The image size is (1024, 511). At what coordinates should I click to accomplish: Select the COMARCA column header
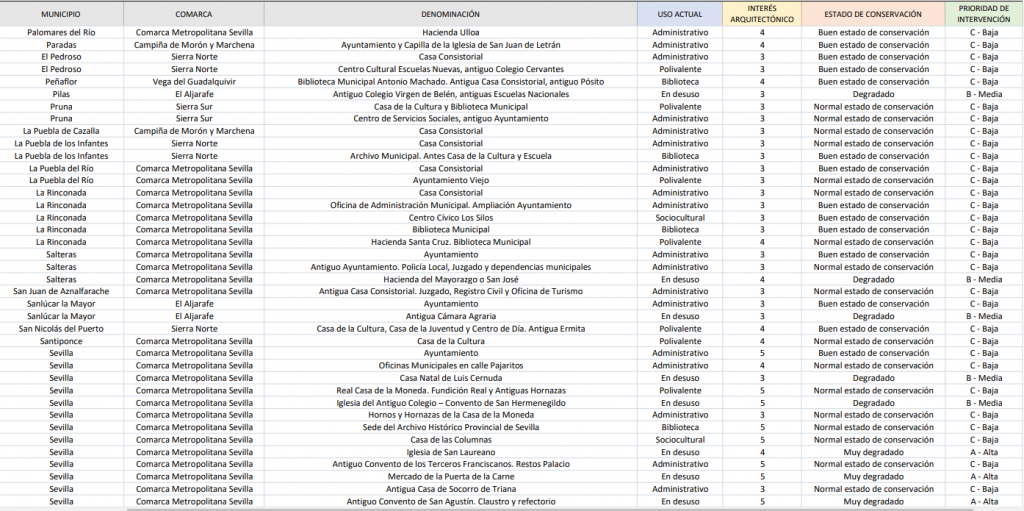tap(193, 15)
